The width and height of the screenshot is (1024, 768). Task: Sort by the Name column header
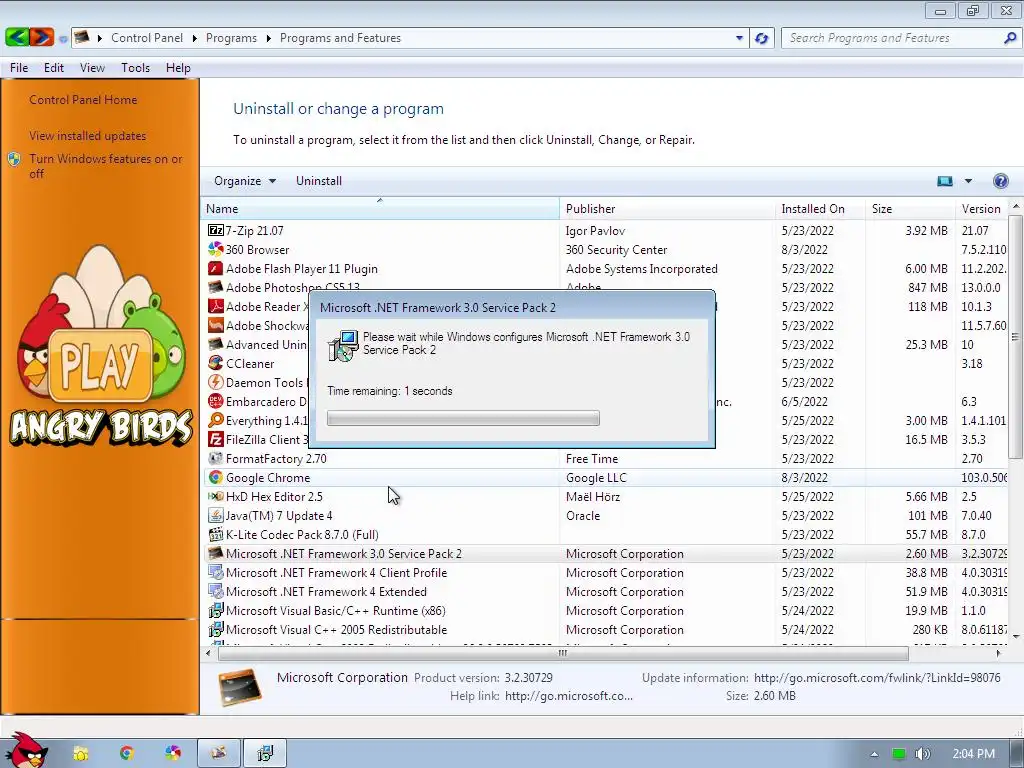tap(379, 208)
